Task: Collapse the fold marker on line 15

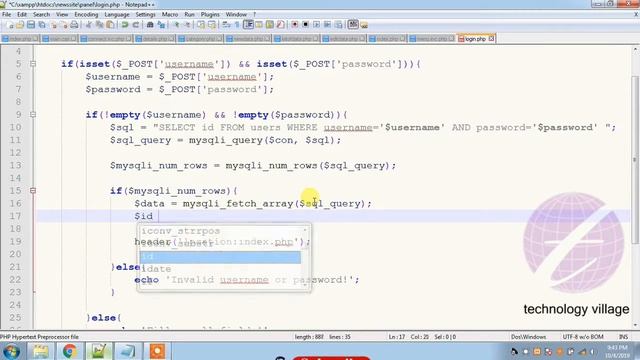Action: [x=33, y=191]
